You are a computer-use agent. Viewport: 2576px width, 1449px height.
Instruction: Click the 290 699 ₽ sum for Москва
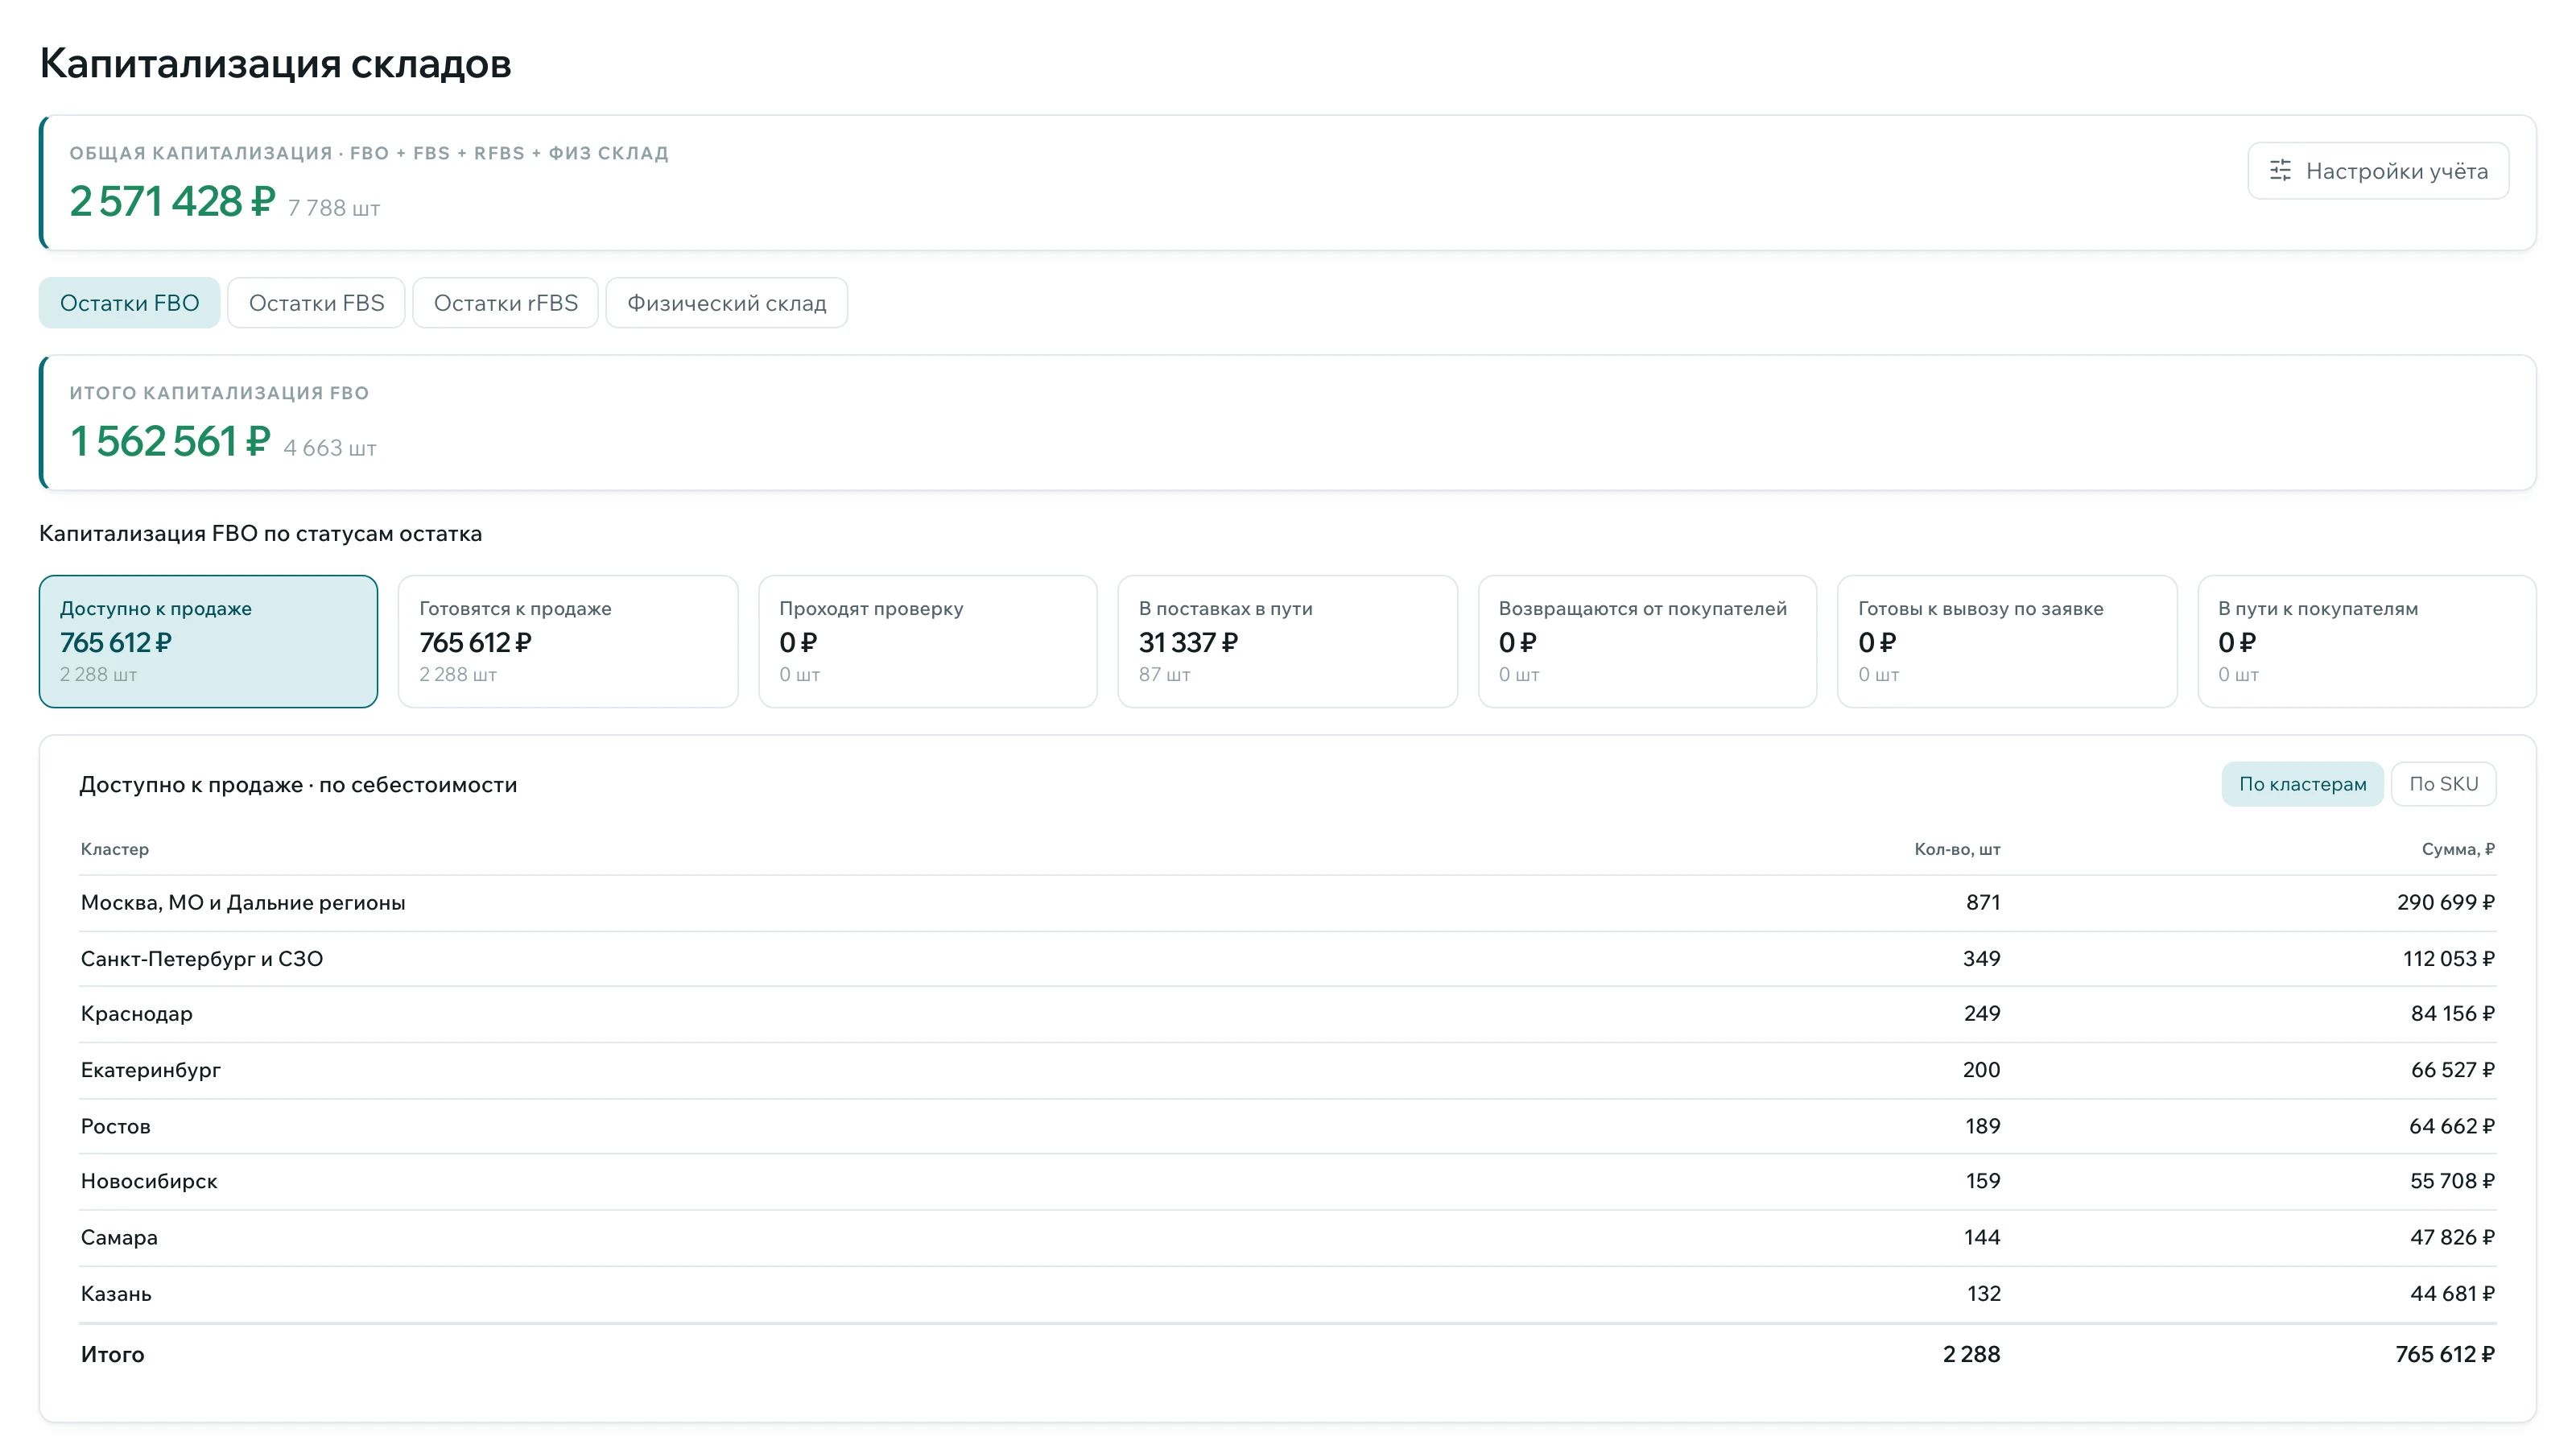point(2445,903)
